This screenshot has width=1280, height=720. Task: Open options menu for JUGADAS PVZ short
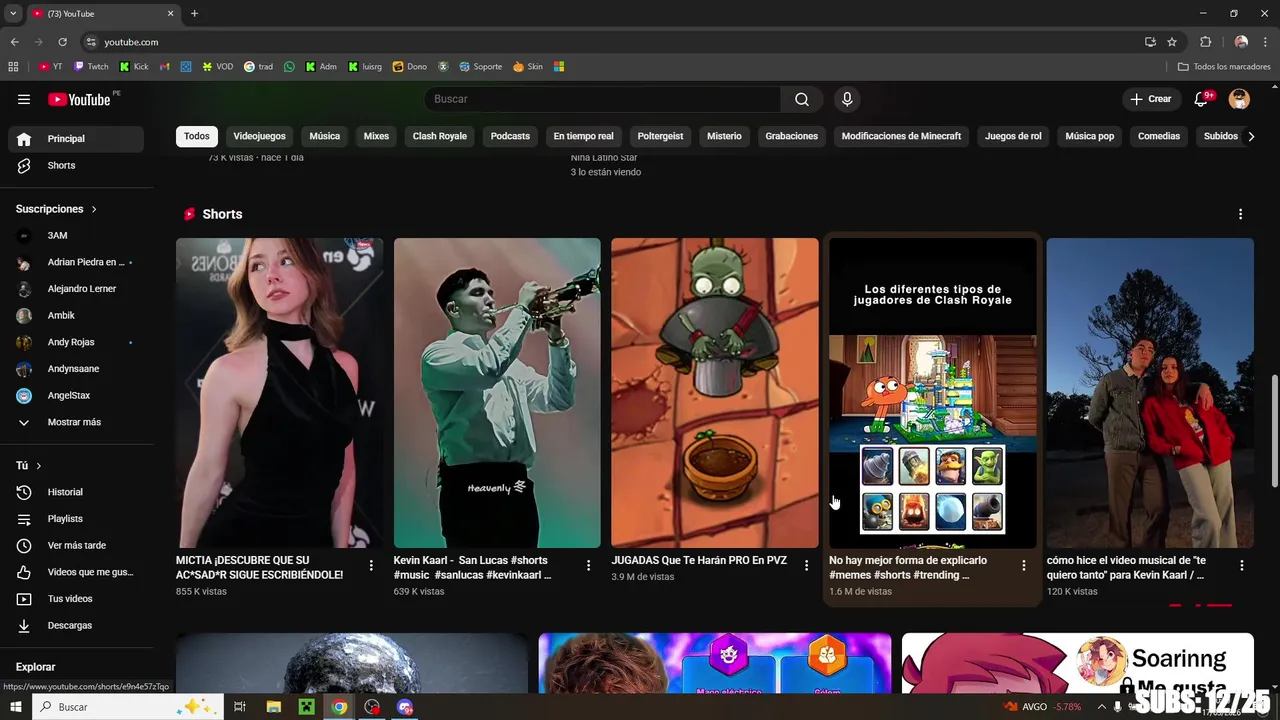(x=806, y=566)
